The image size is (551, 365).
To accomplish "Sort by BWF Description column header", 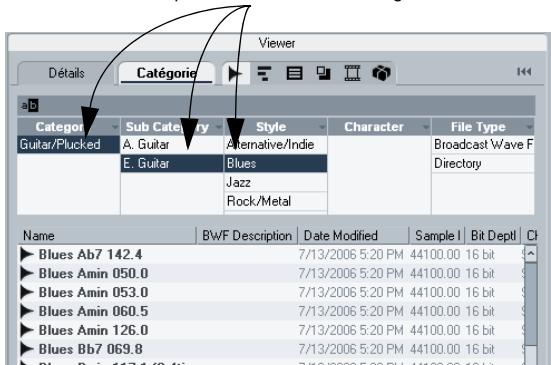I will coord(247,235).
